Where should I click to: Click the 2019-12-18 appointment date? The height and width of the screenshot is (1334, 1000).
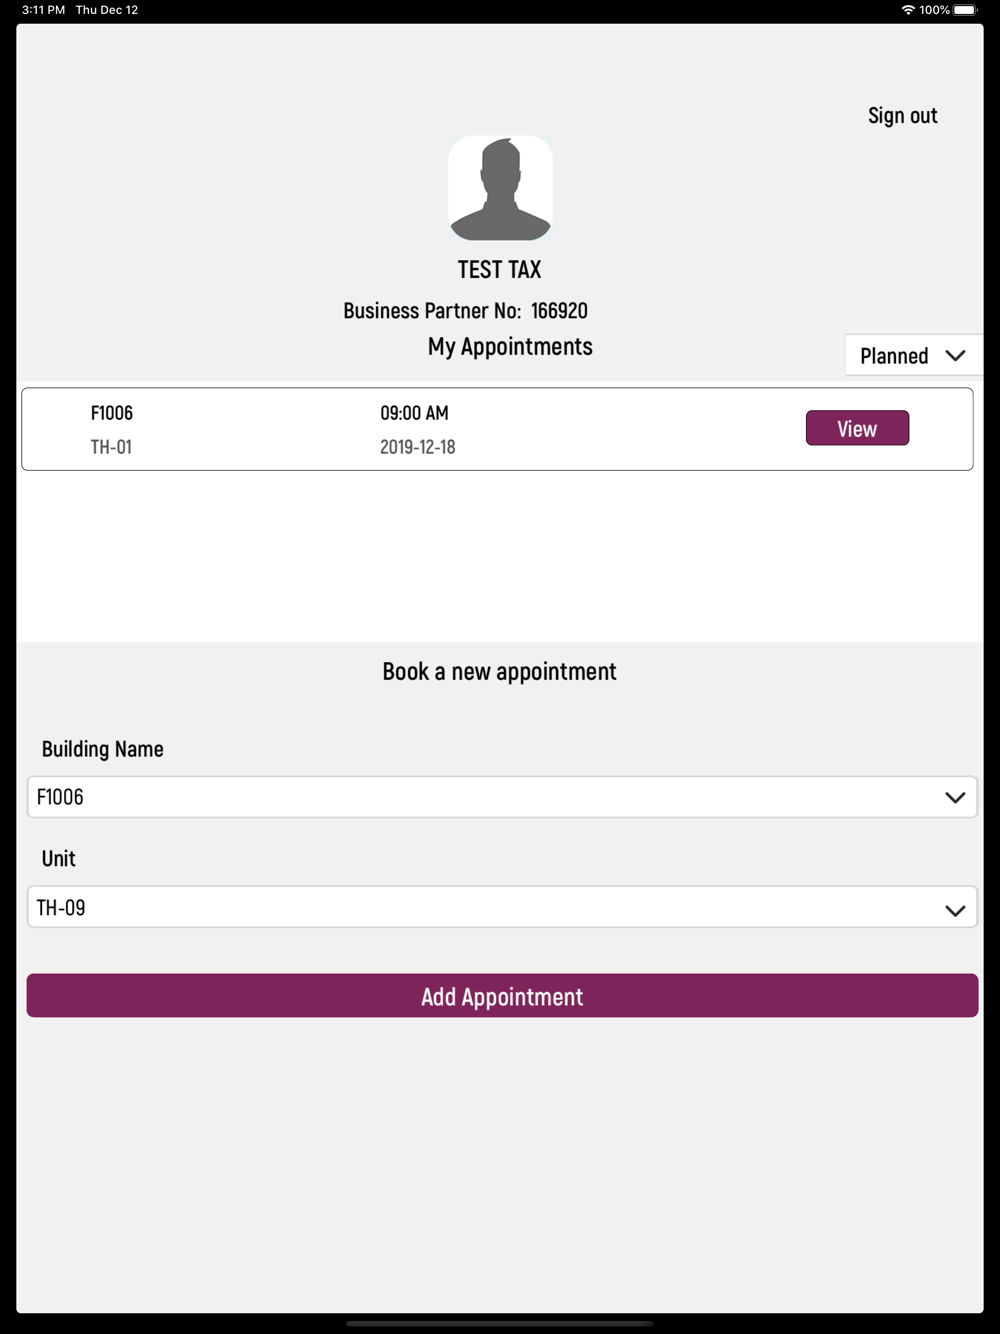[x=417, y=447]
